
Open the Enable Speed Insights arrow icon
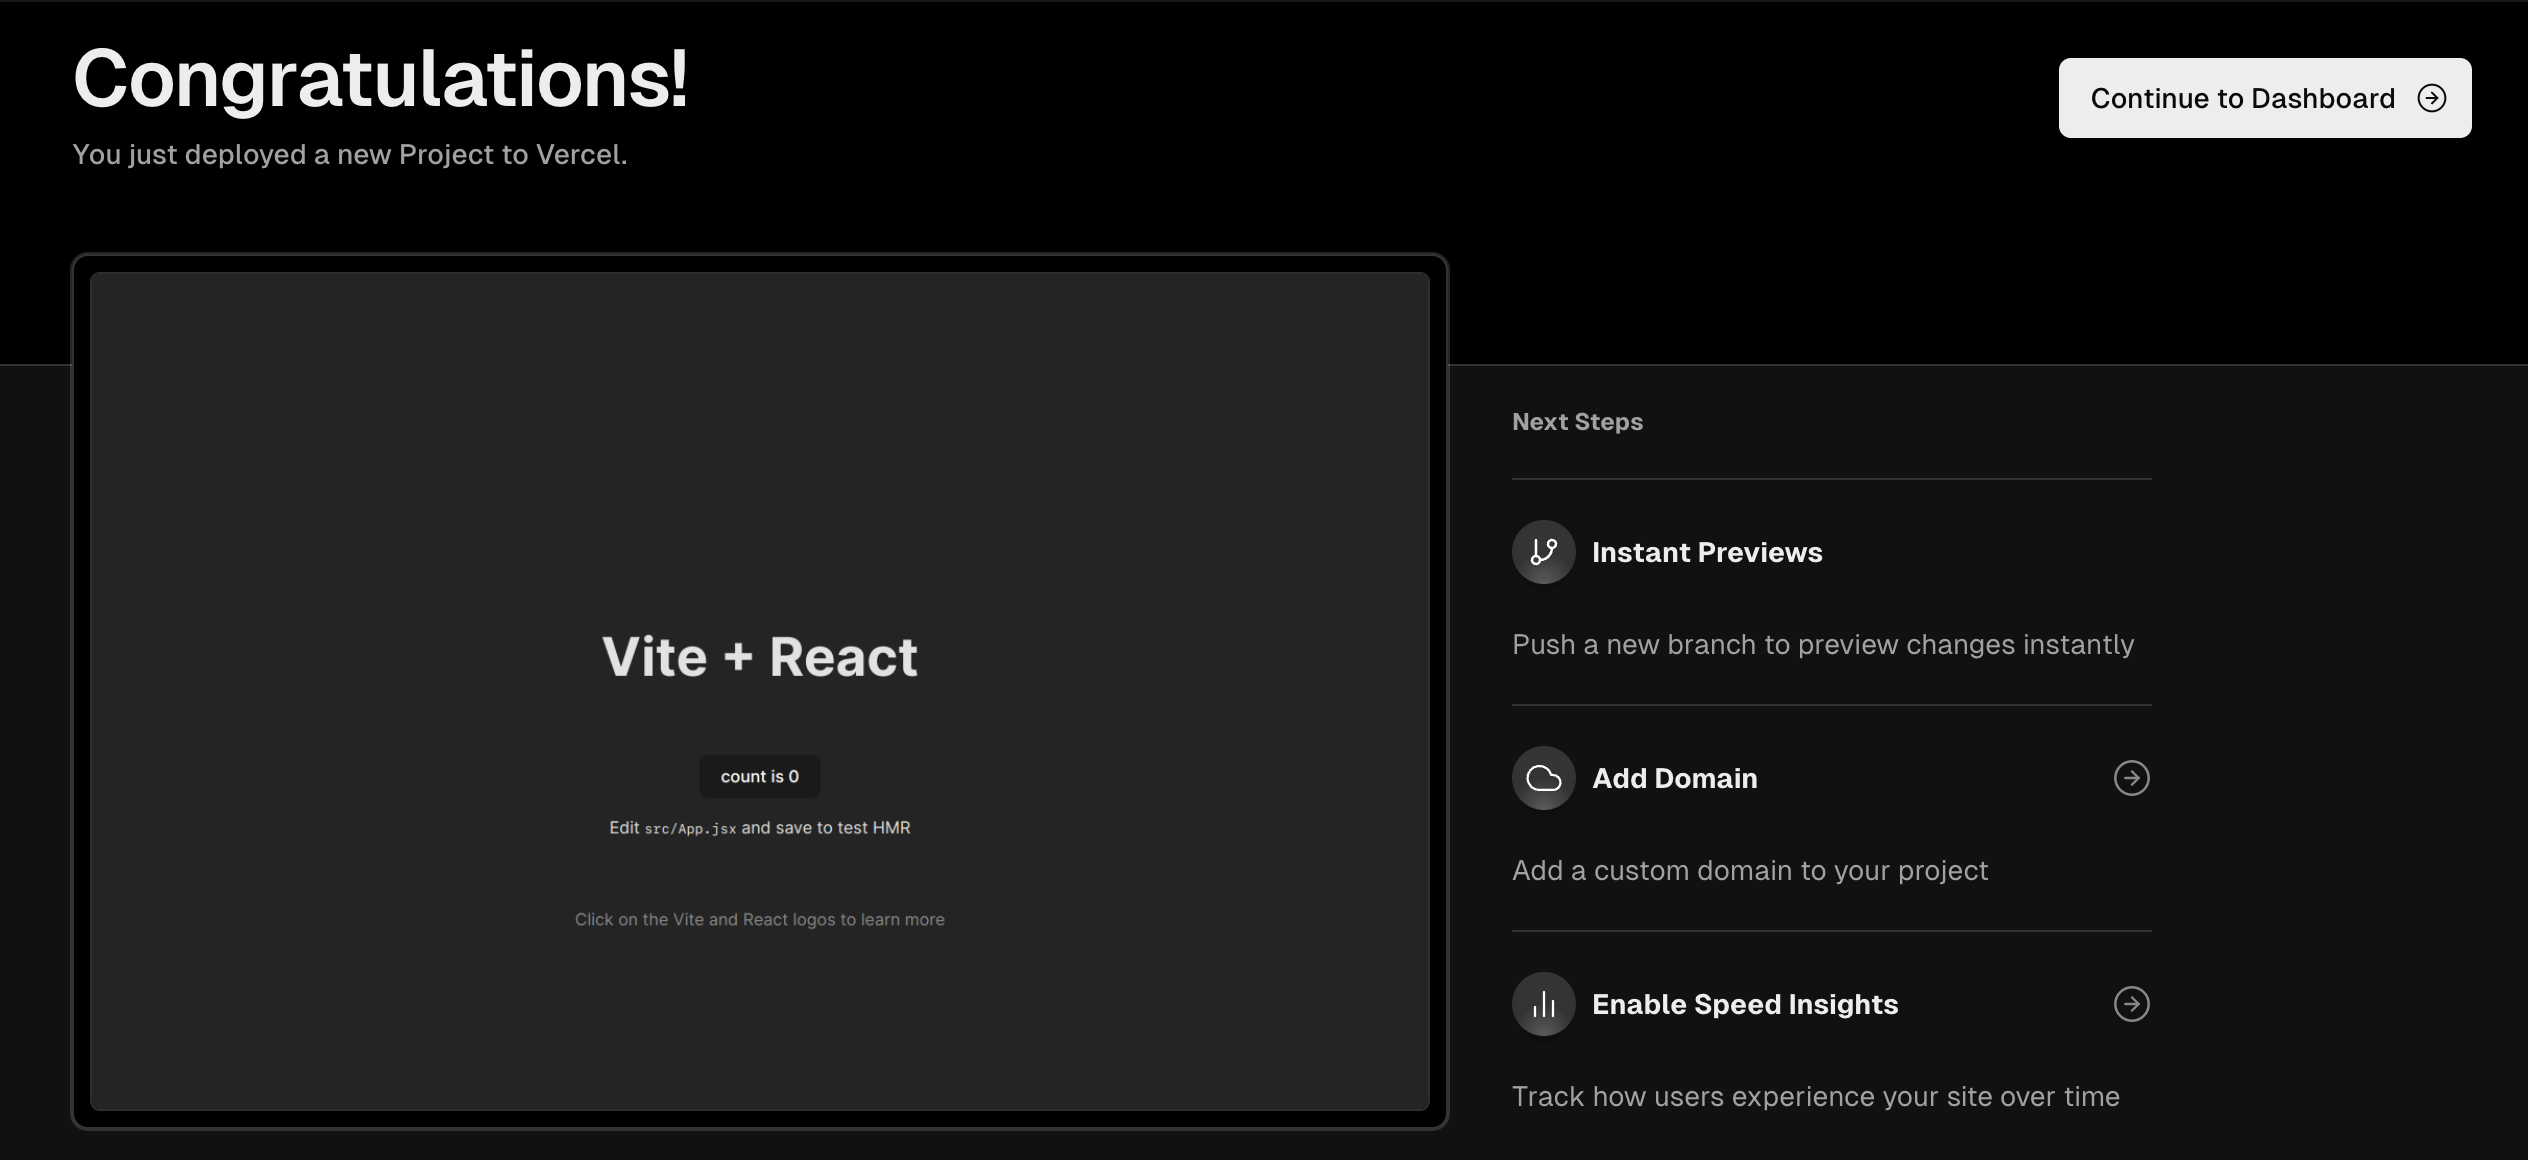pyautogui.click(x=2132, y=1004)
